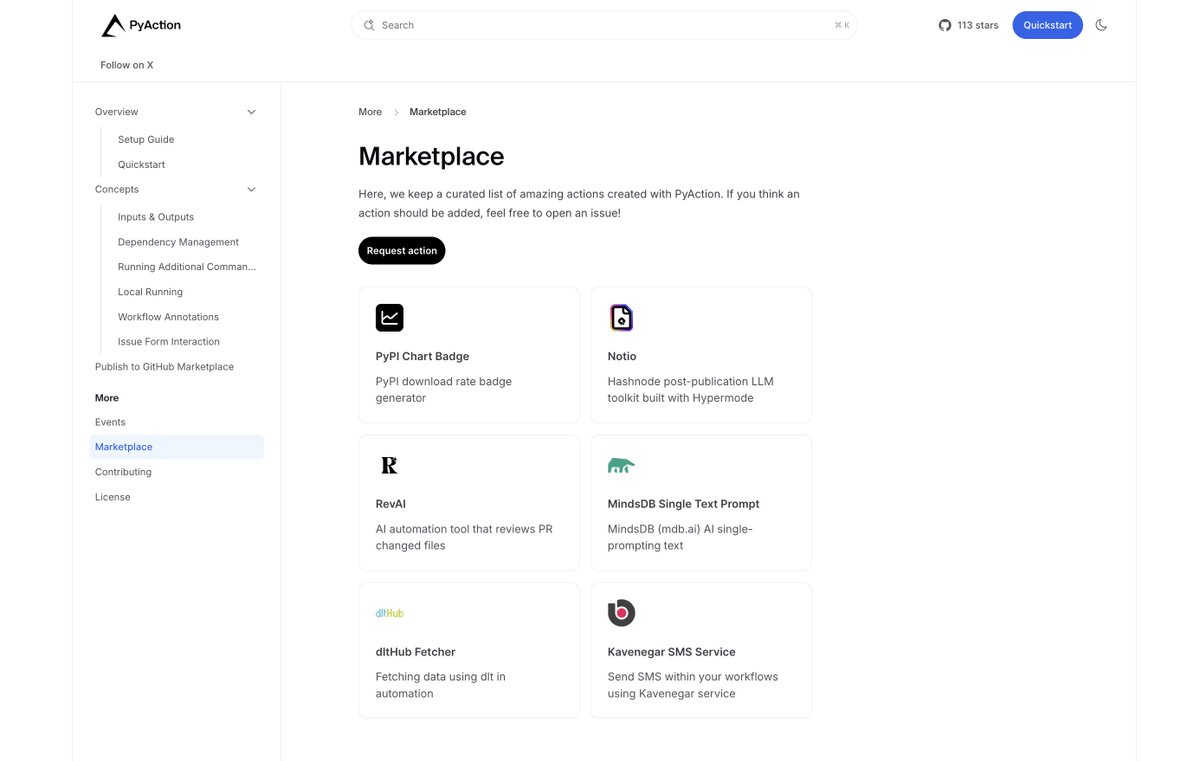Open Workflow Annotations page

[168, 317]
